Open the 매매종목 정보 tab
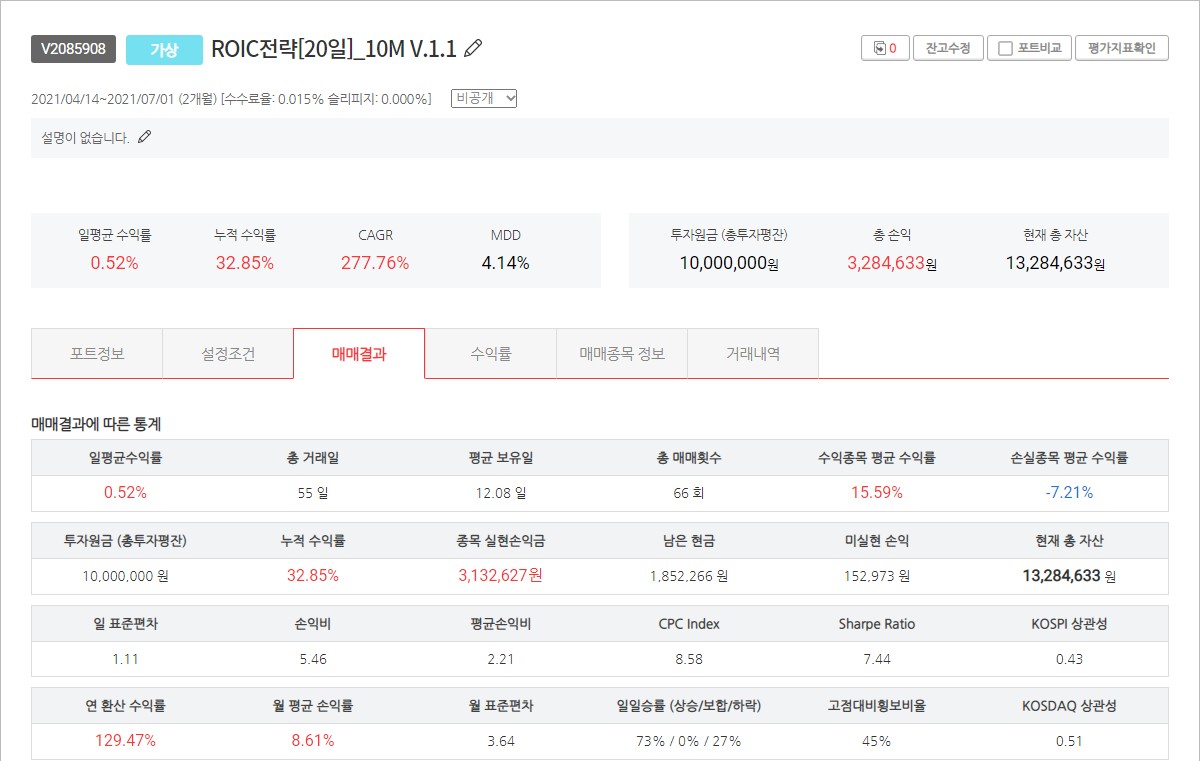1200x761 pixels. [622, 353]
